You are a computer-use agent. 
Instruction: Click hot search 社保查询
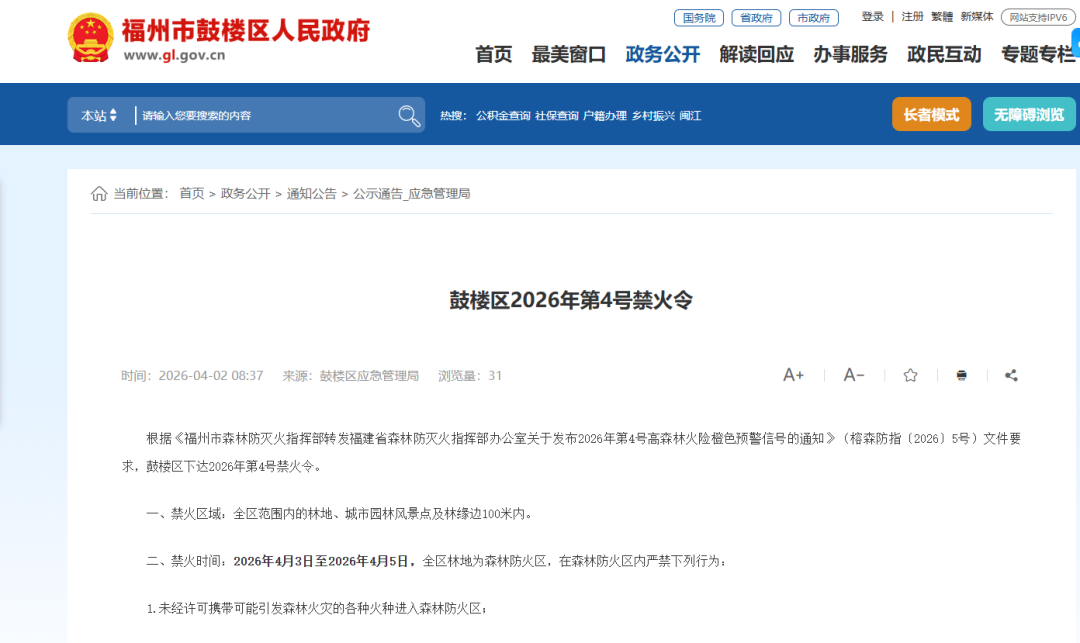[x=557, y=116]
